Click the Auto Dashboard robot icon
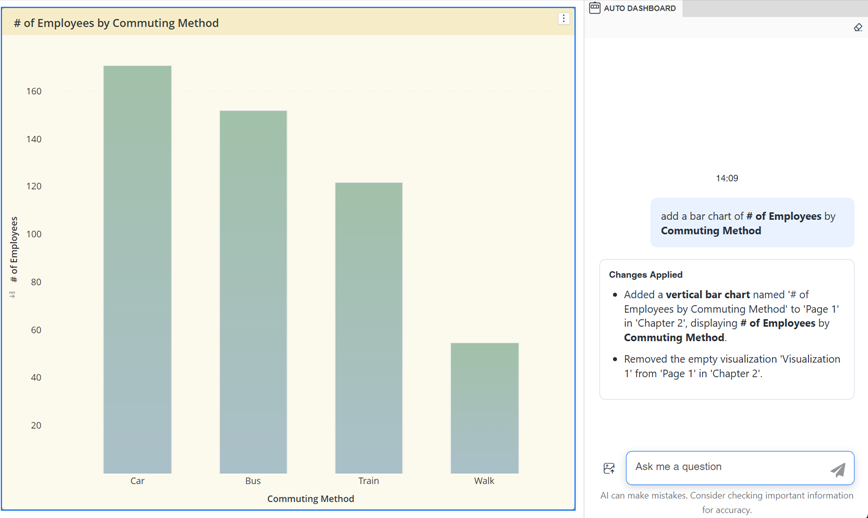 595,8
